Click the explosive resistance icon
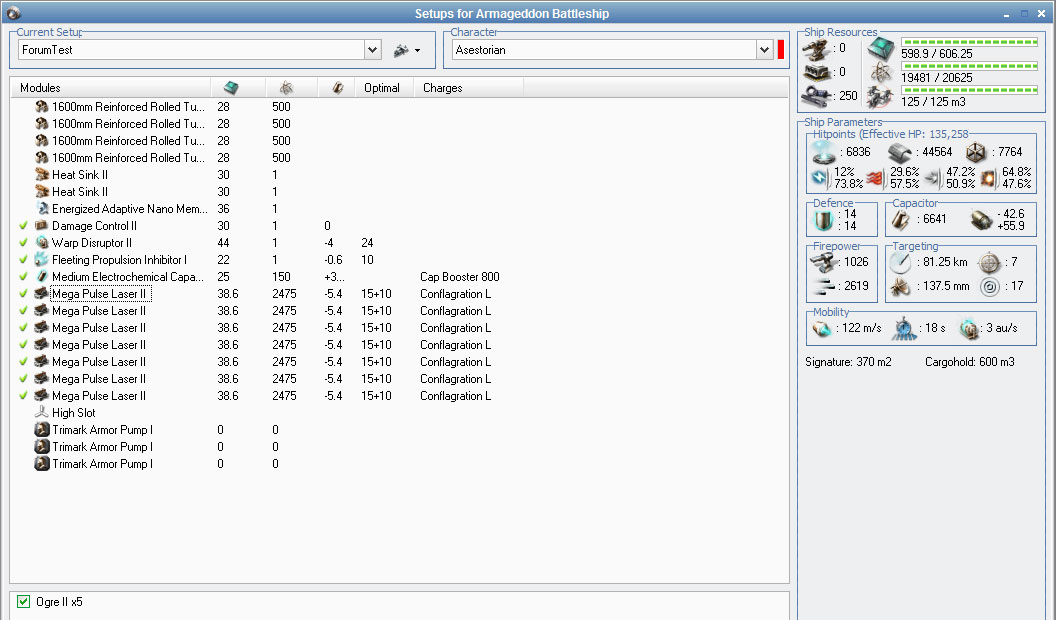The width and height of the screenshot is (1056, 620). click(989, 178)
